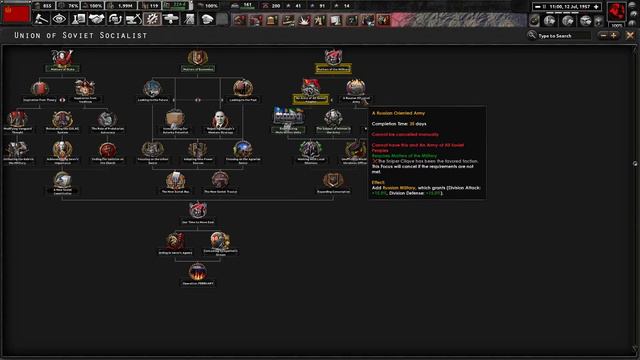Select the Matters of State focus

62,61
